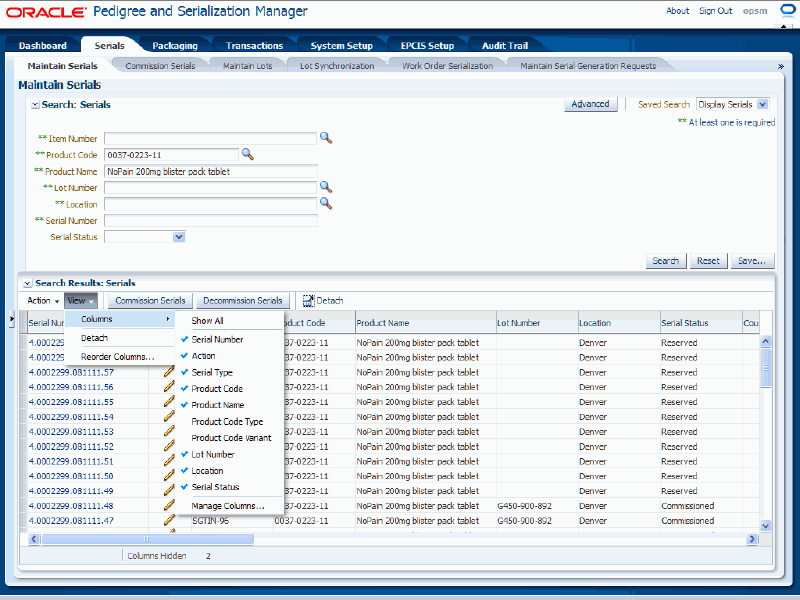Image resolution: width=800 pixels, height=600 pixels.
Task: Open Lot Number search lookup icon
Action: pos(326,187)
